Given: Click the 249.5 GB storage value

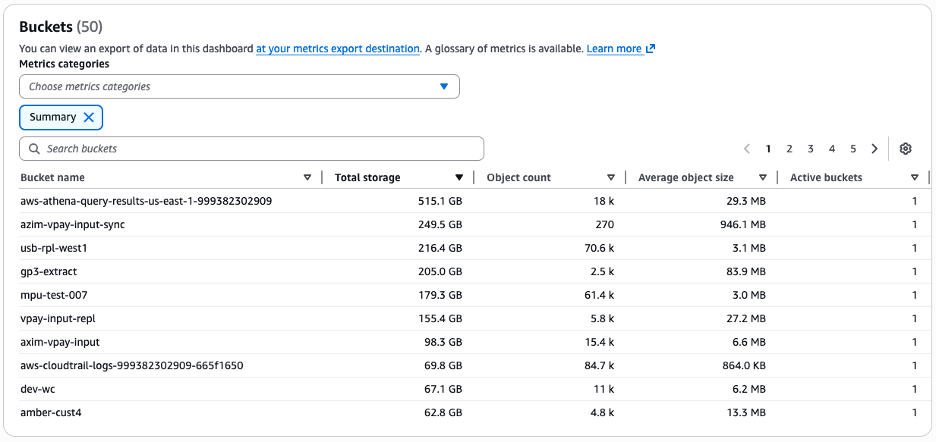Looking at the screenshot, I should (439, 225).
